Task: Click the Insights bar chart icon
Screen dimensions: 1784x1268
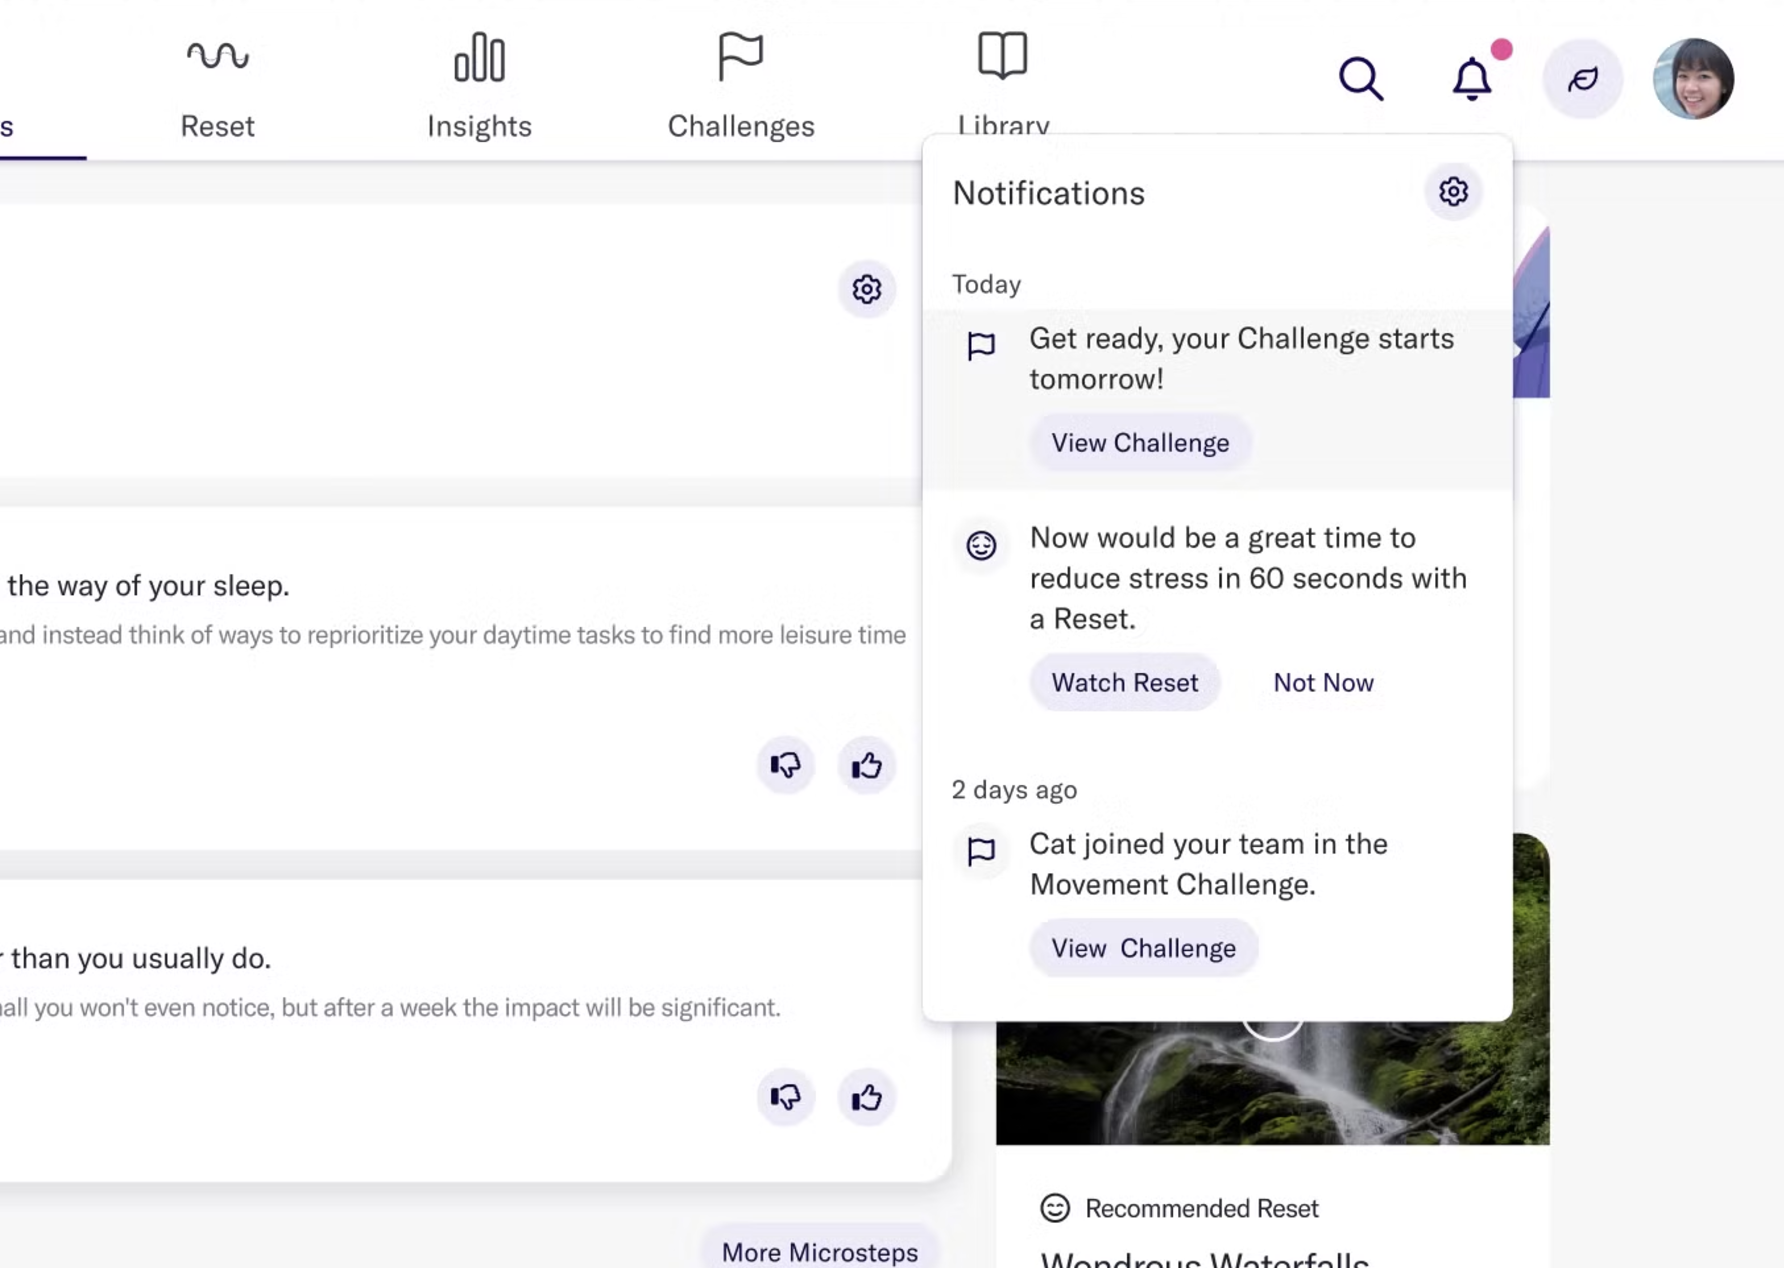Action: click(x=480, y=56)
